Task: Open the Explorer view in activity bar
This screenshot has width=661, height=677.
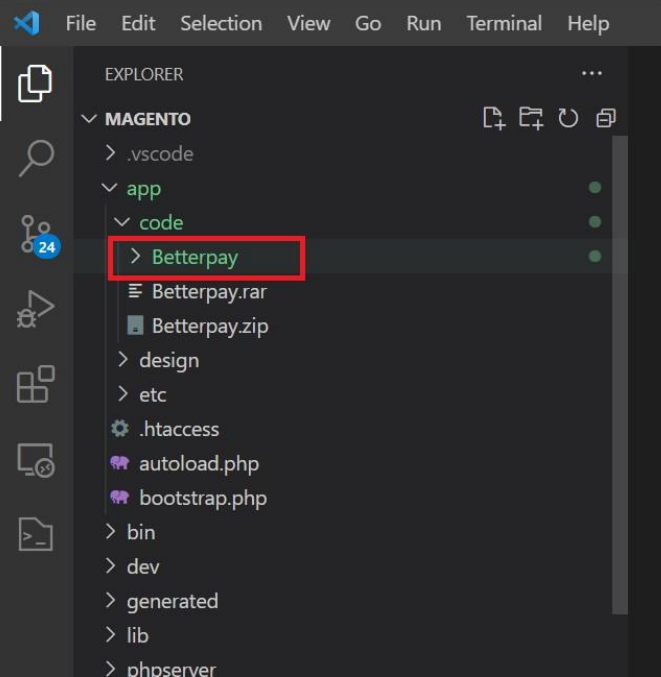Action: click(35, 83)
